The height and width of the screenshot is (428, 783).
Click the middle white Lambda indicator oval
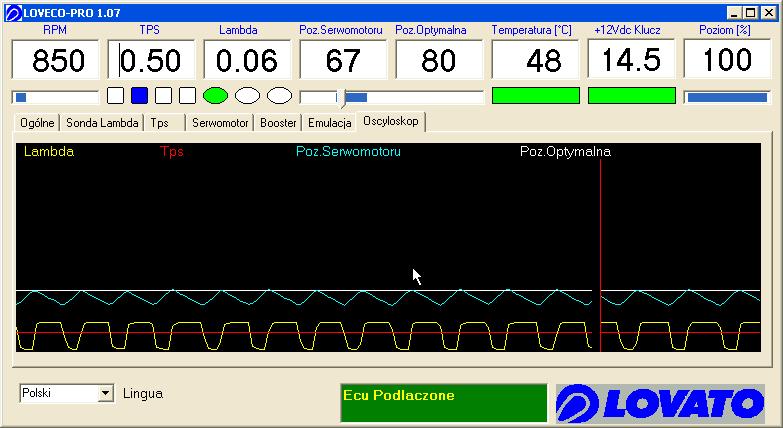pyautogui.click(x=247, y=95)
